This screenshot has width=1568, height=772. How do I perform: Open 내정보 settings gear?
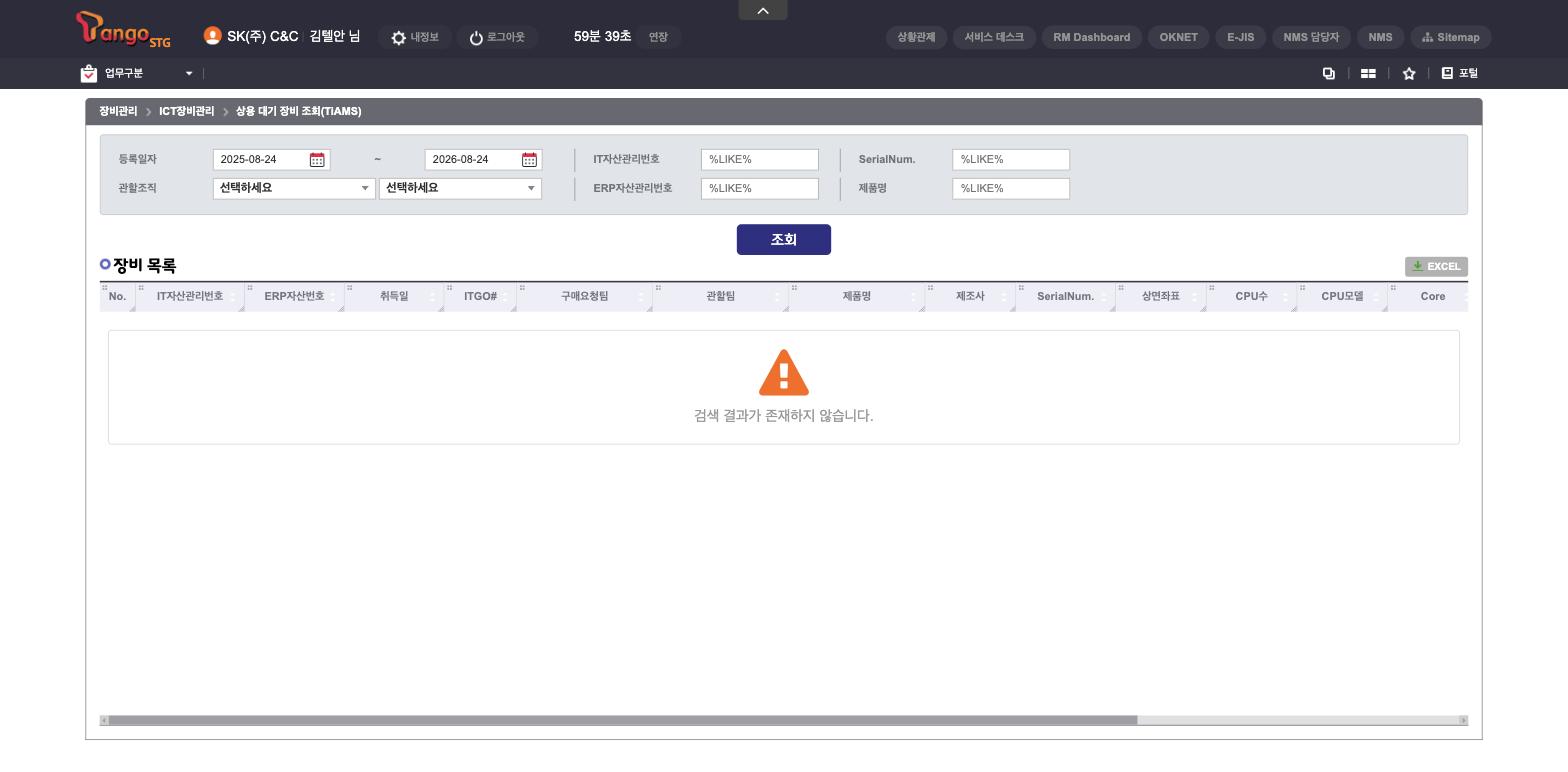click(x=415, y=37)
